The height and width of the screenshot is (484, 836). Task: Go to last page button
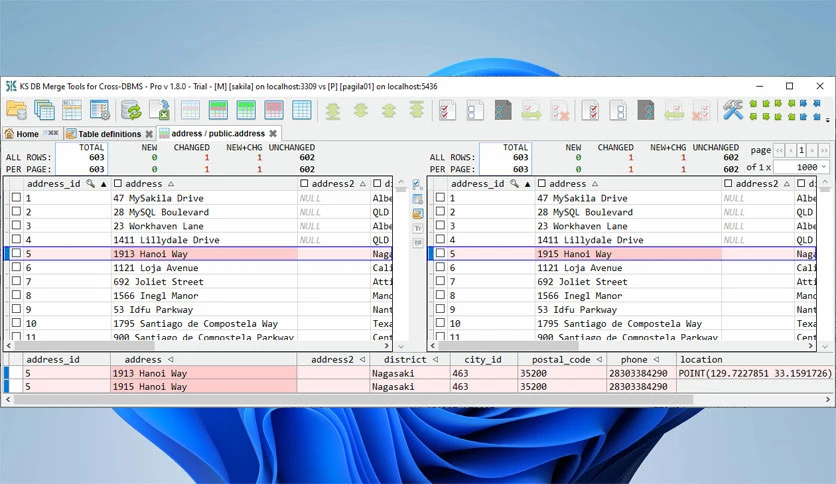tap(824, 150)
